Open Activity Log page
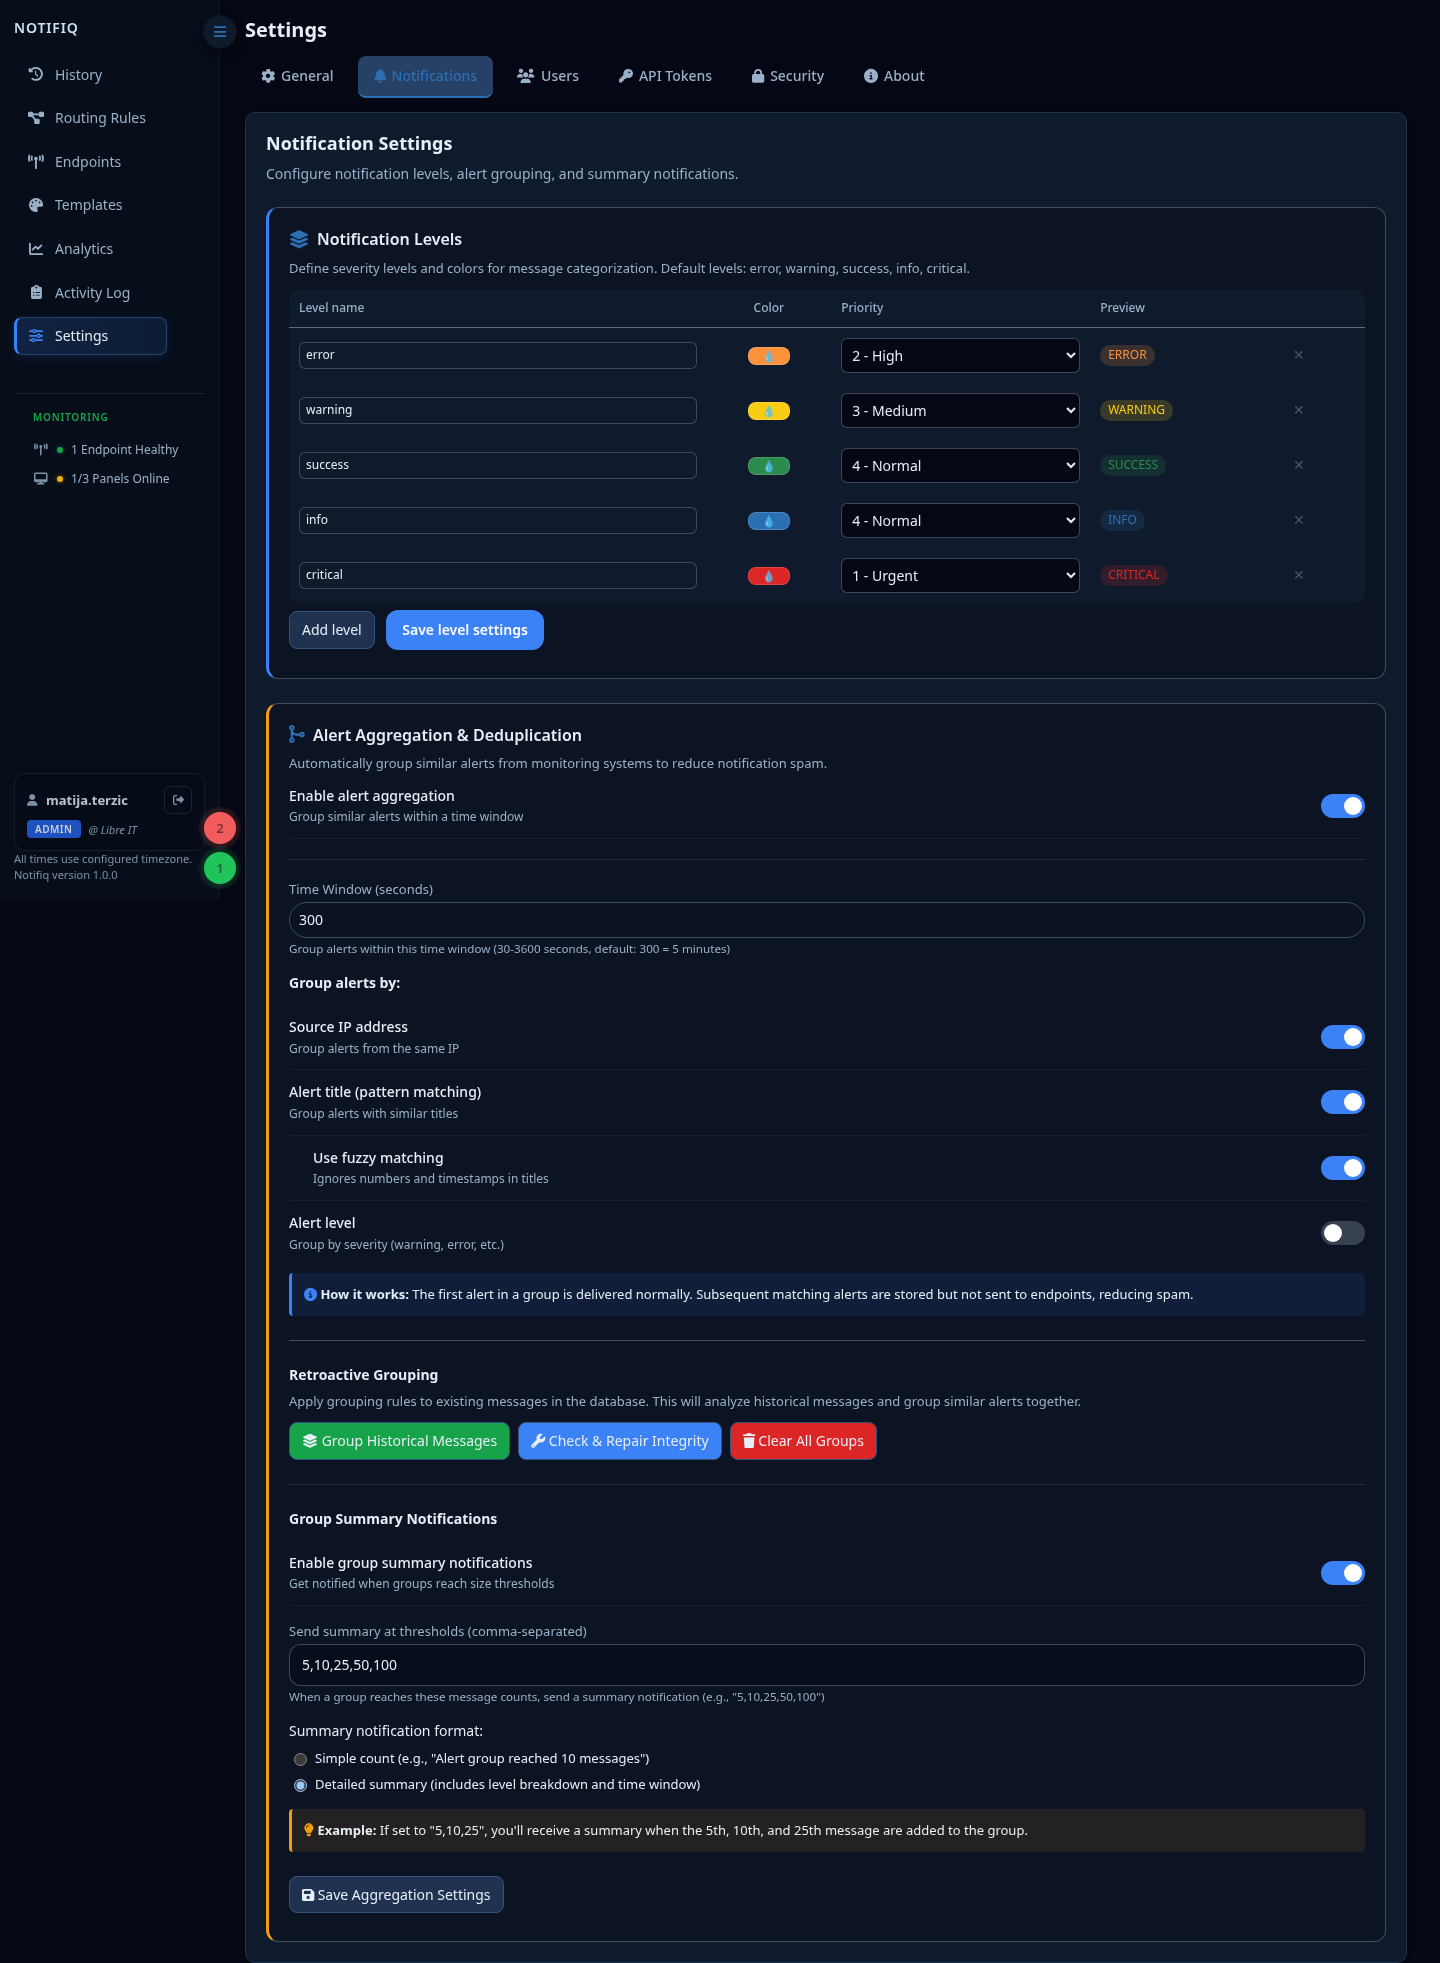This screenshot has height=1963, width=1440. (x=90, y=293)
